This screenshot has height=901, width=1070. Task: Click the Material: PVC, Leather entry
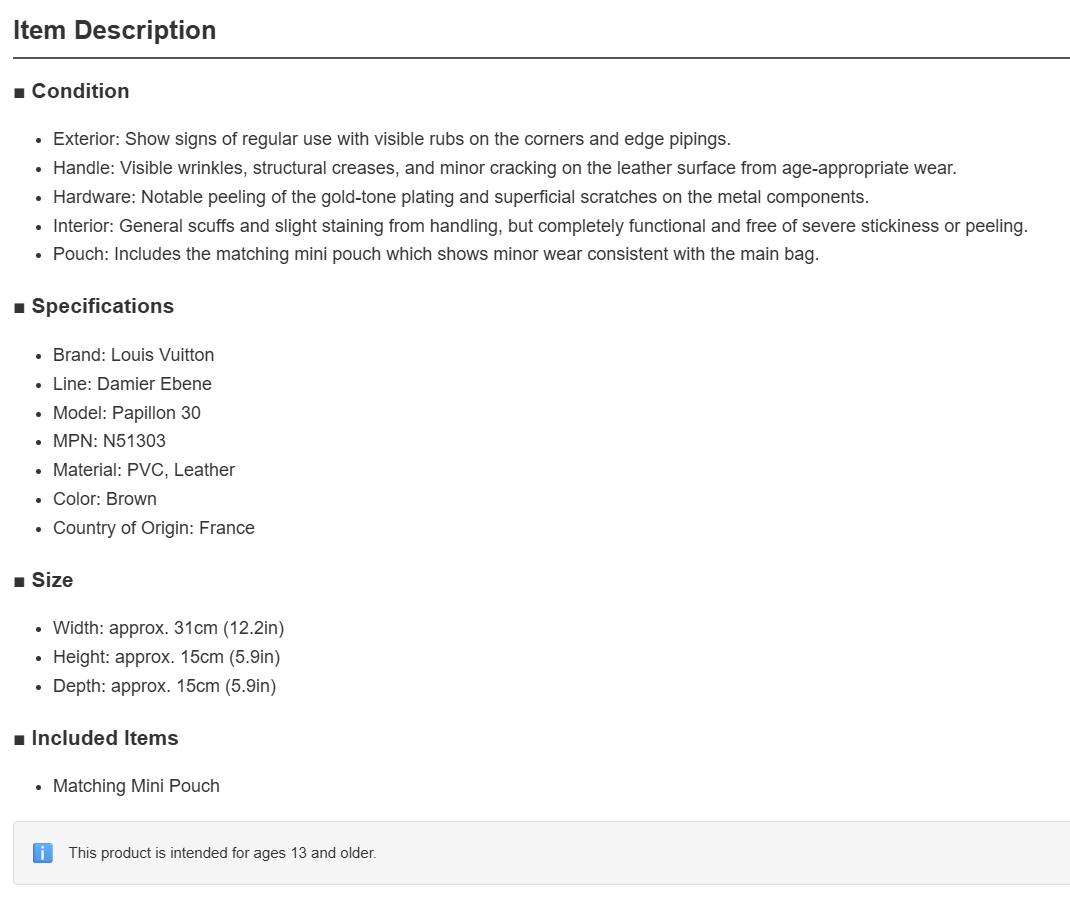144,470
